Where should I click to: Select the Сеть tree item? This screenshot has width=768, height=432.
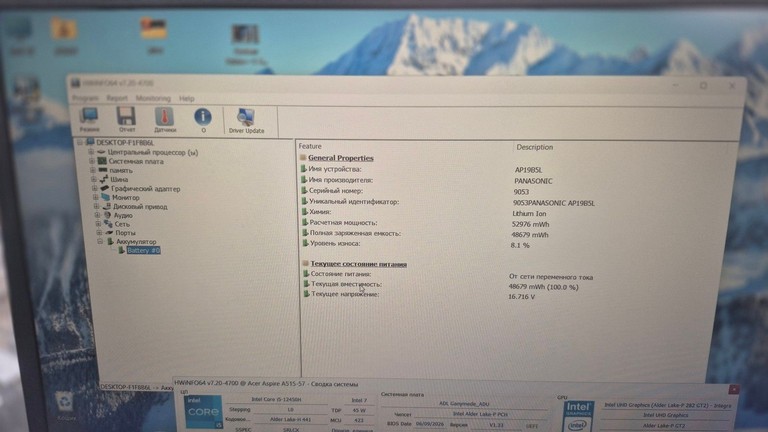(x=122, y=224)
